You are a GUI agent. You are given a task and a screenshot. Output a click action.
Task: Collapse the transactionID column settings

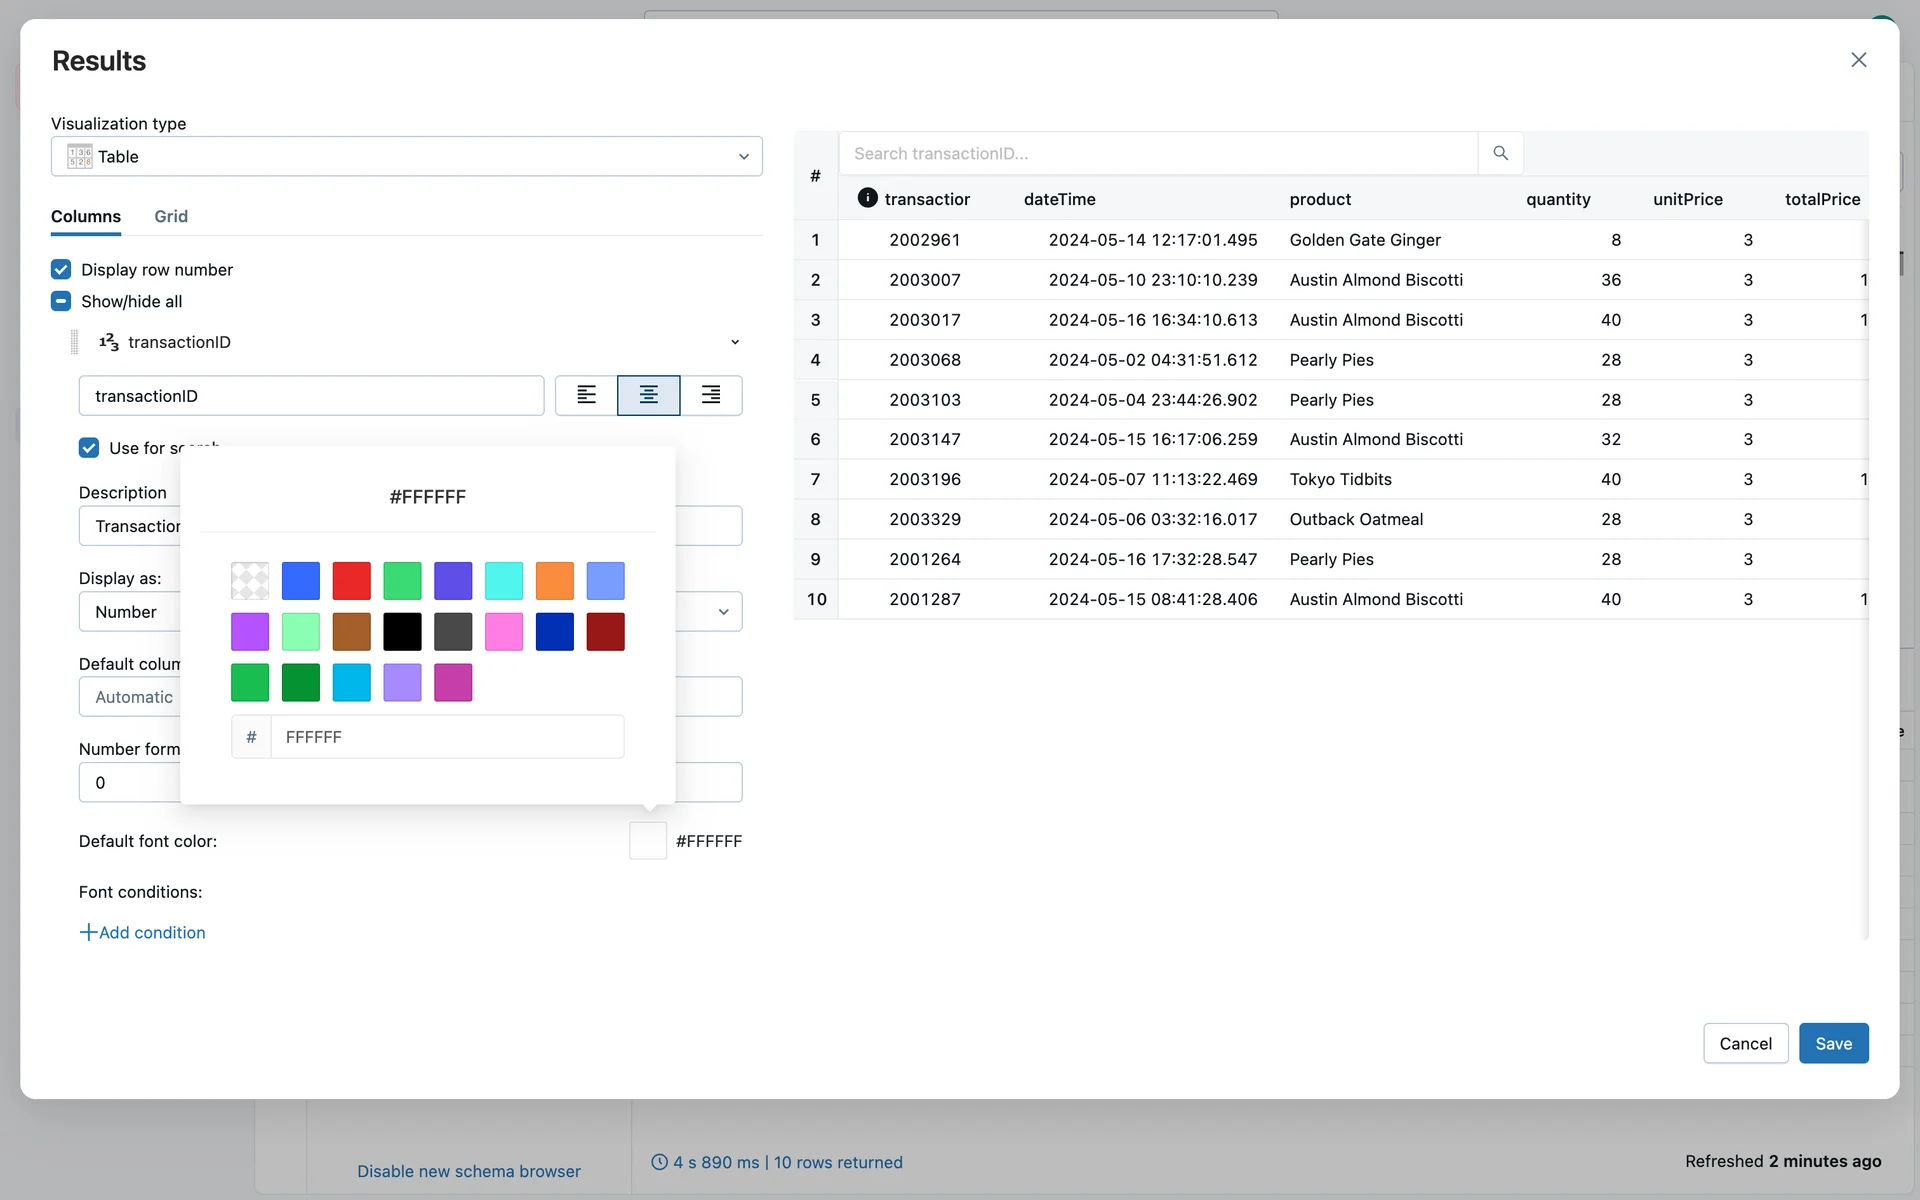tap(735, 342)
